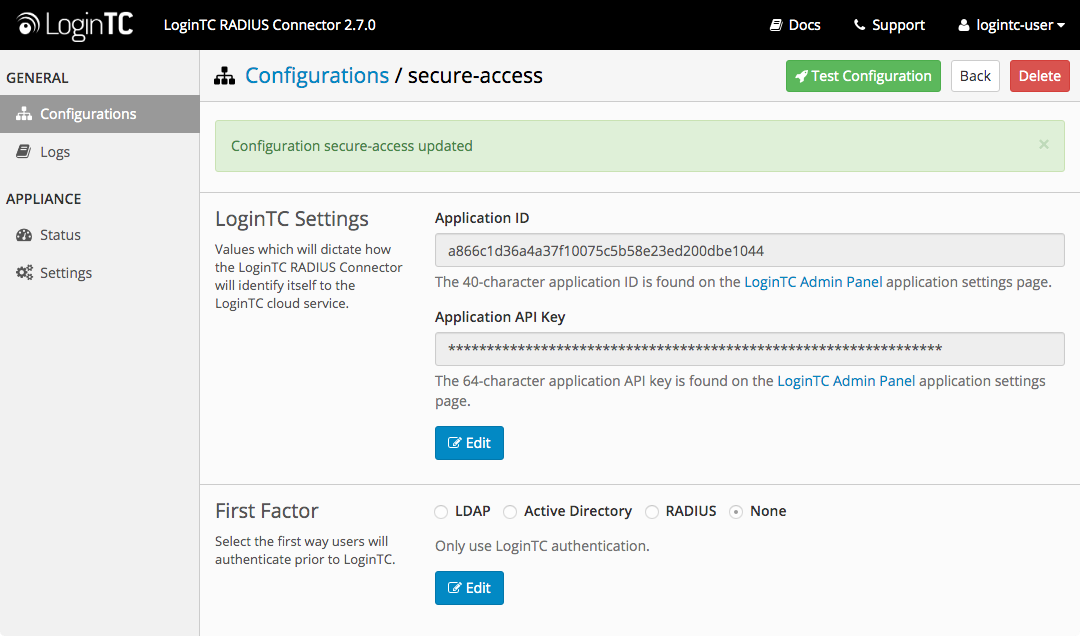Click the sitemap icon beside page title
The height and width of the screenshot is (636, 1080).
[x=225, y=76]
